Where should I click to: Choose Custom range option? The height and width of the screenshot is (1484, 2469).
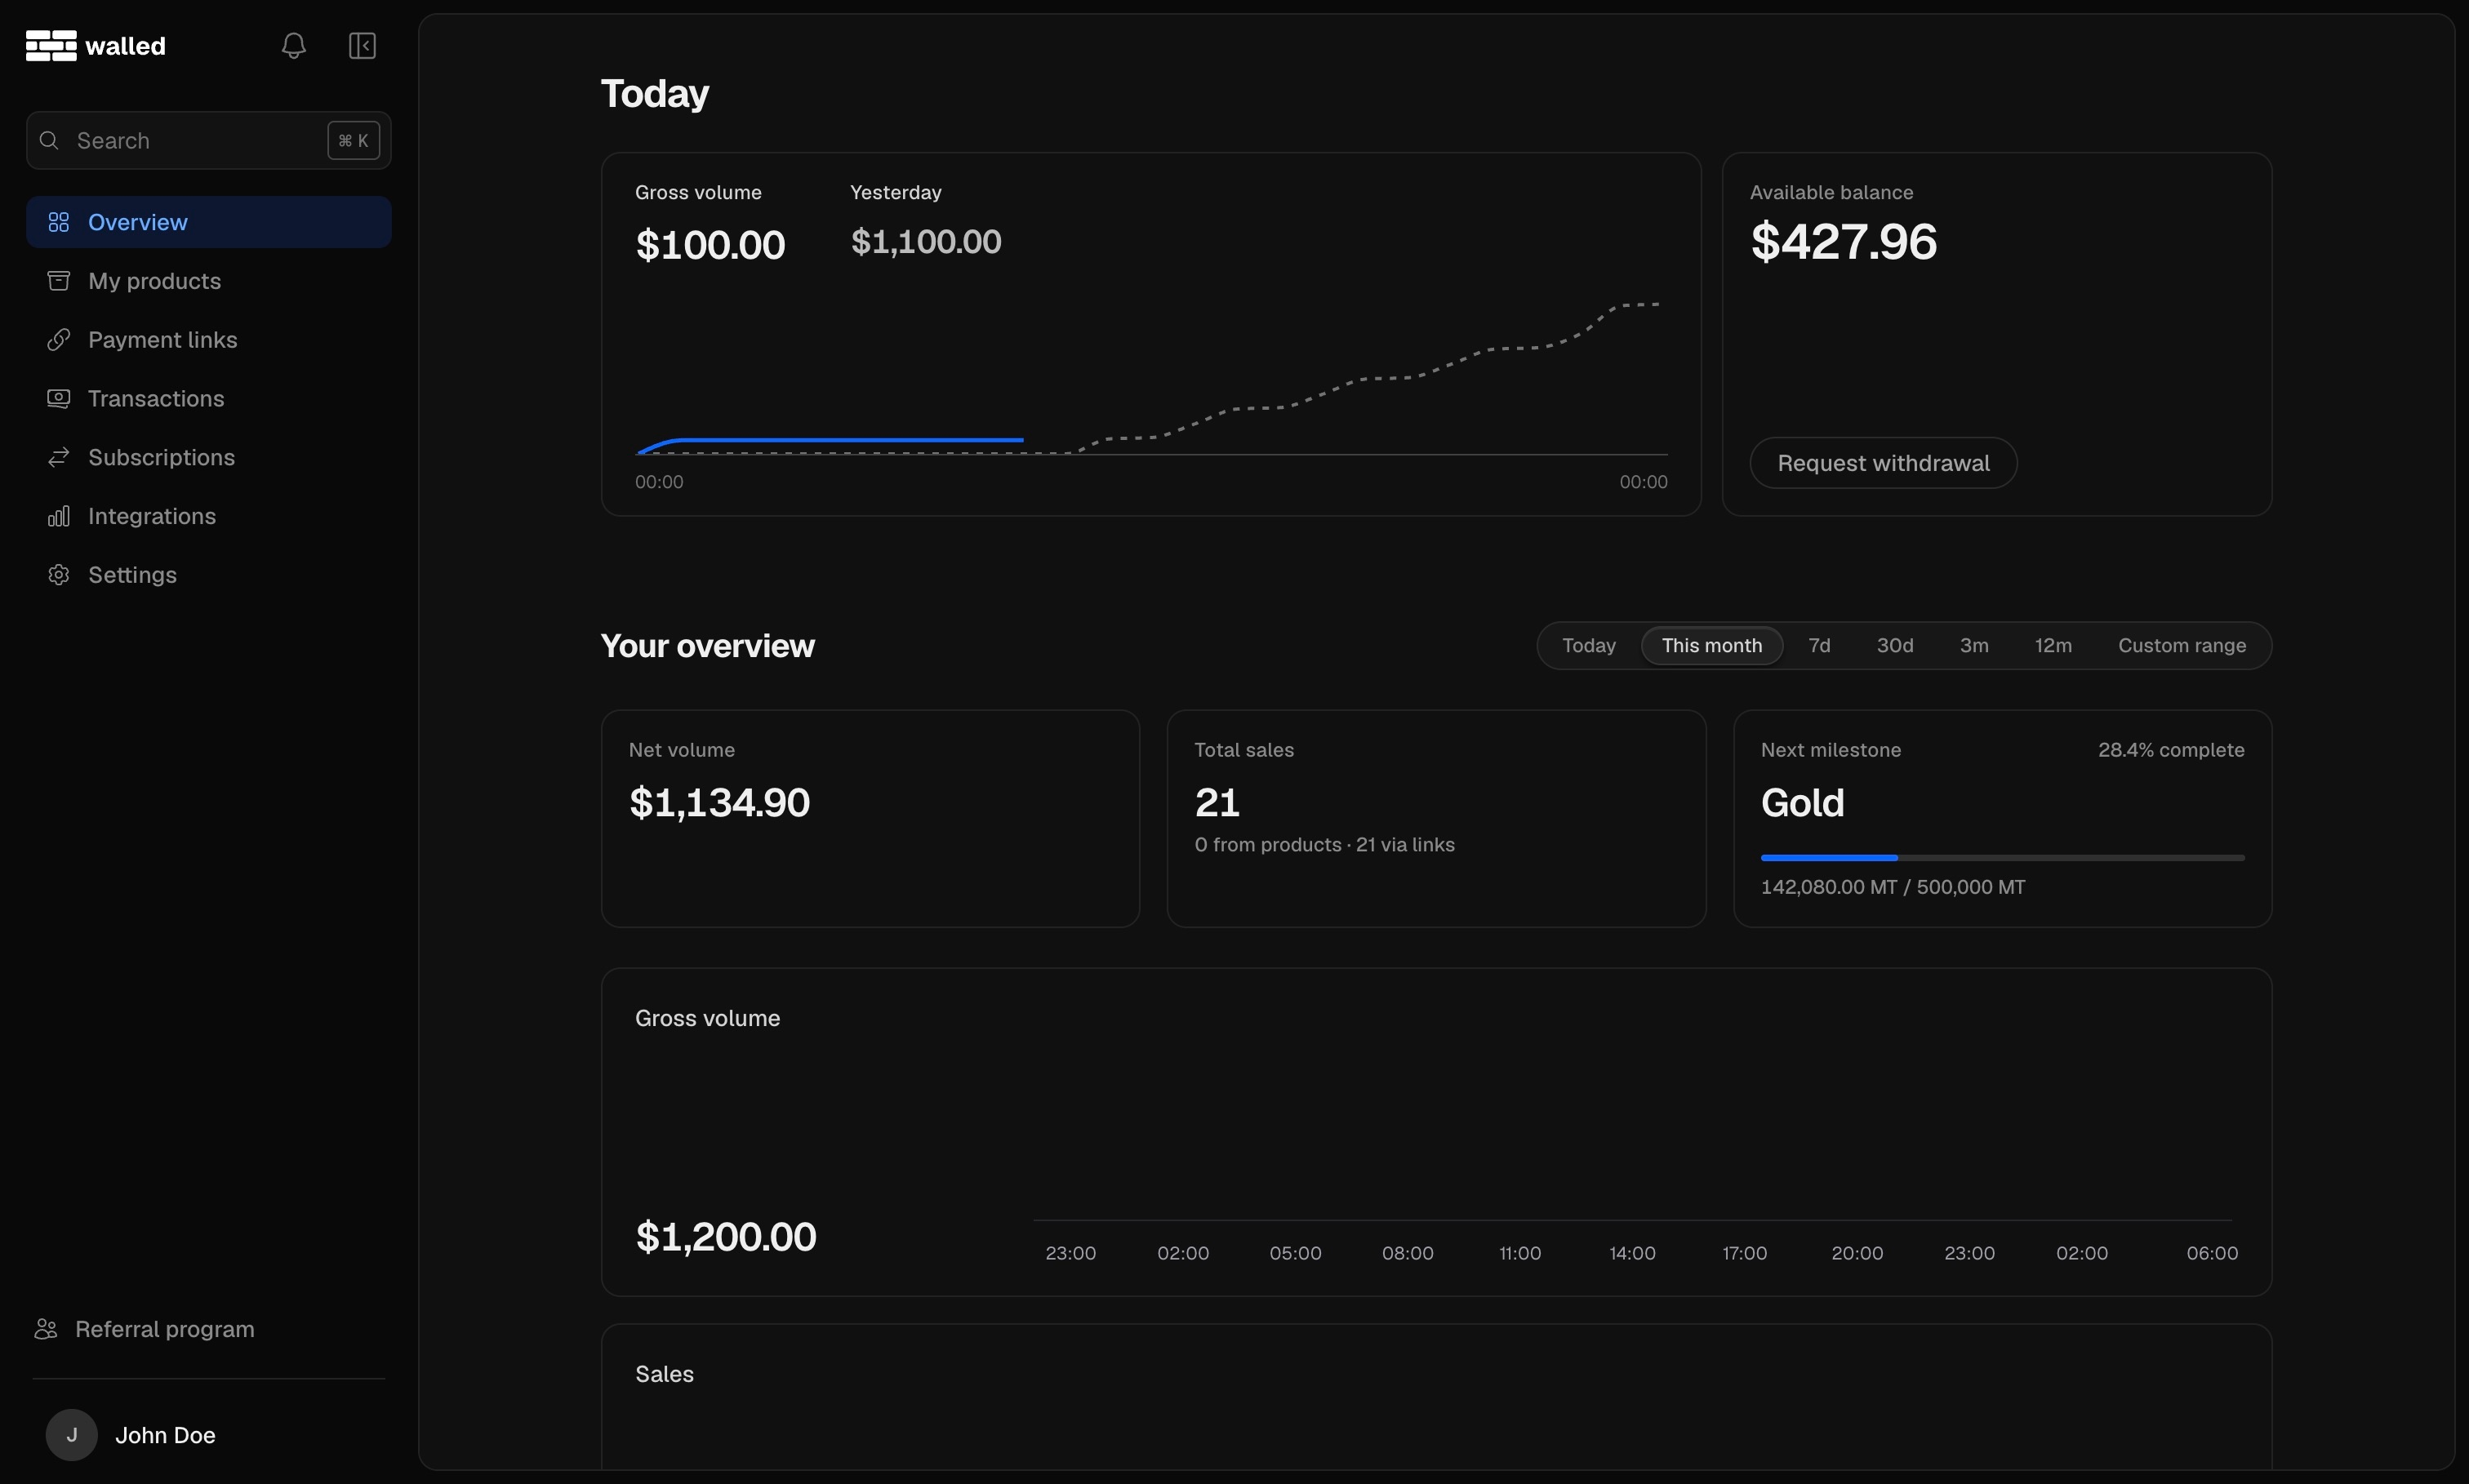(x=2182, y=646)
